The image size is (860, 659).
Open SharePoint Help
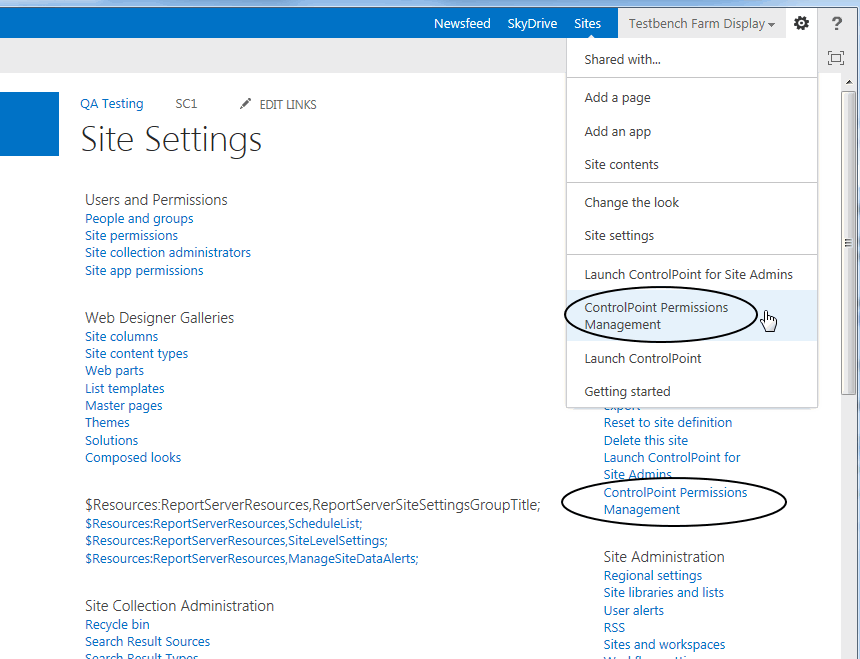coord(836,23)
